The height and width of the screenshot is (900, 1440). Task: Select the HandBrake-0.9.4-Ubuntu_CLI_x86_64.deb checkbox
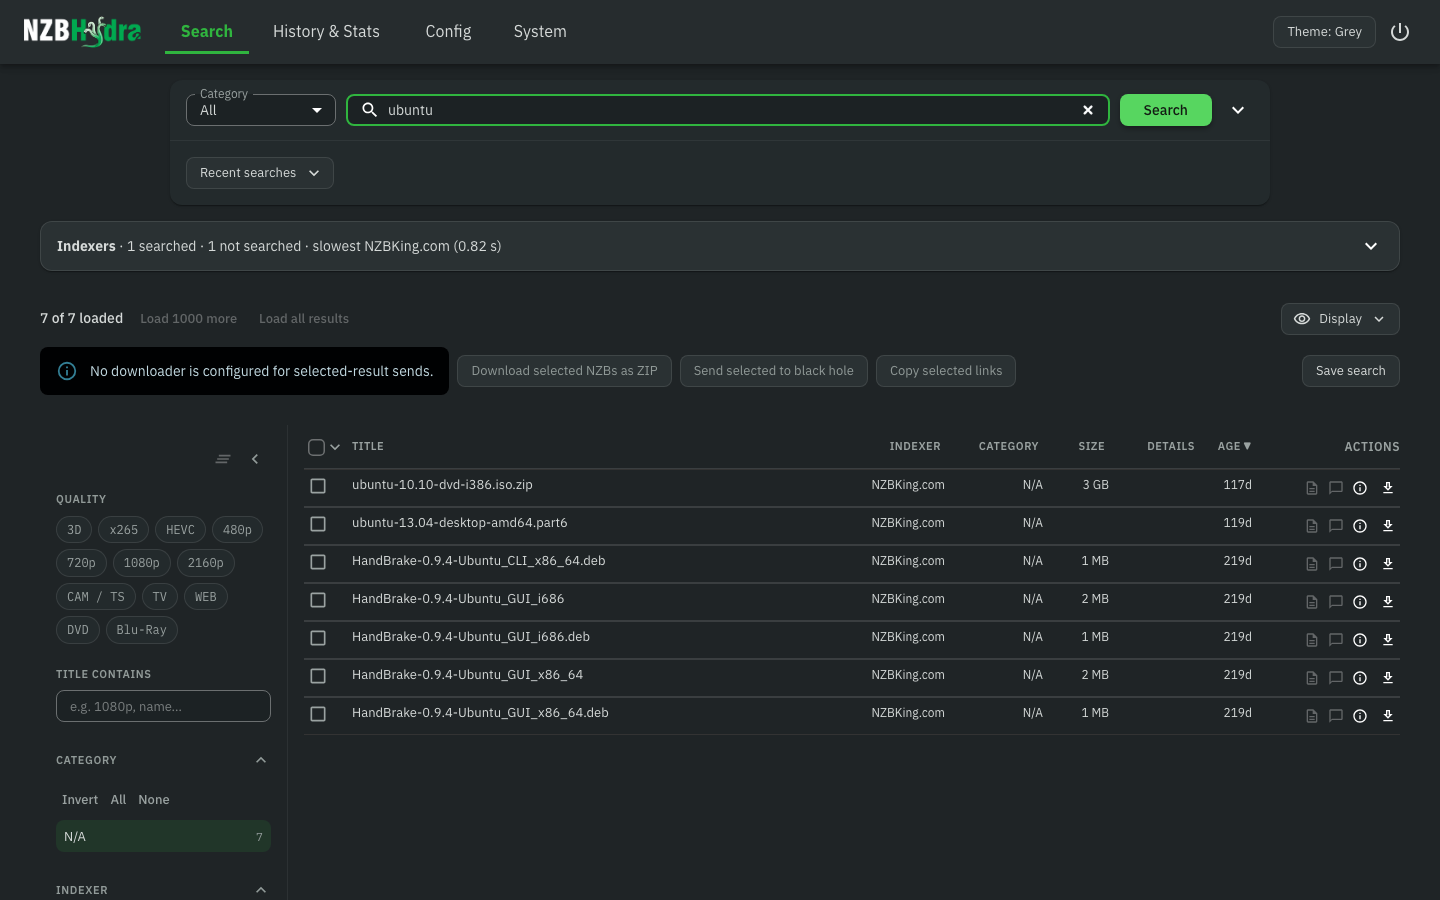coord(318,562)
